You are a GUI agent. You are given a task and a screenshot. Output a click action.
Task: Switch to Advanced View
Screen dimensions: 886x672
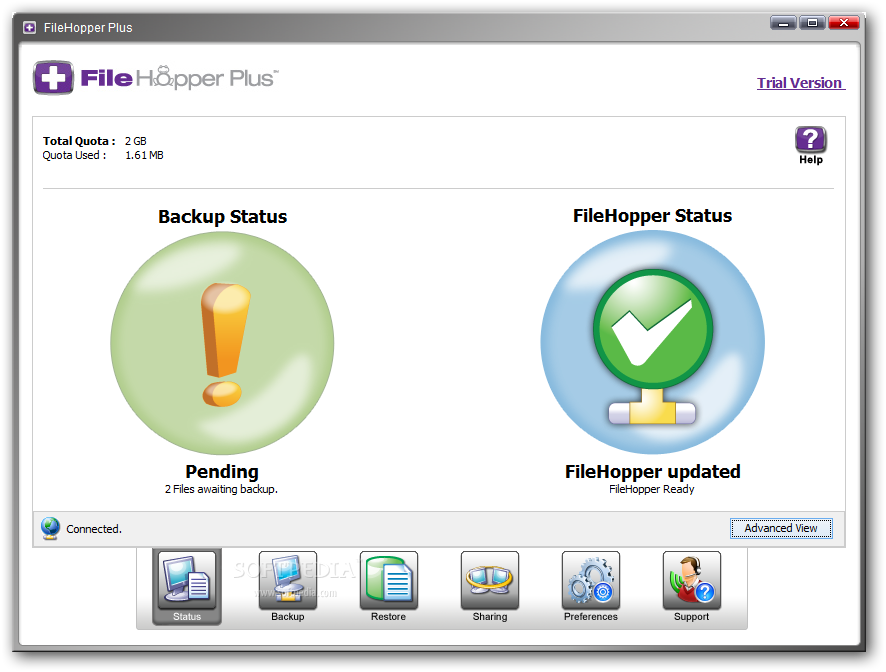781,528
